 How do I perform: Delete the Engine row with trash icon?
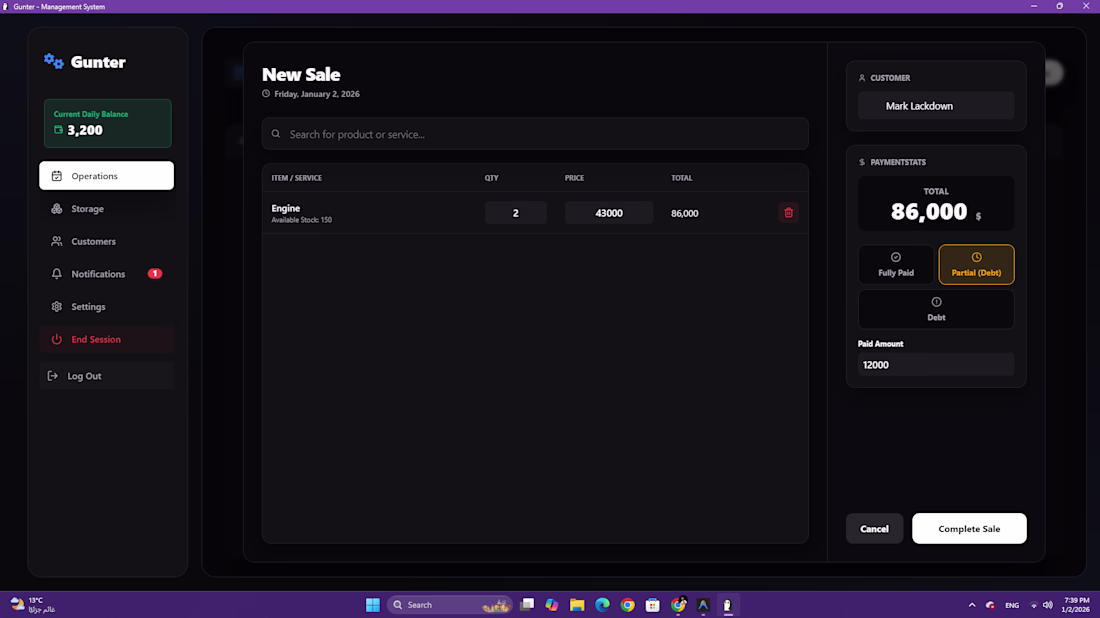(789, 213)
